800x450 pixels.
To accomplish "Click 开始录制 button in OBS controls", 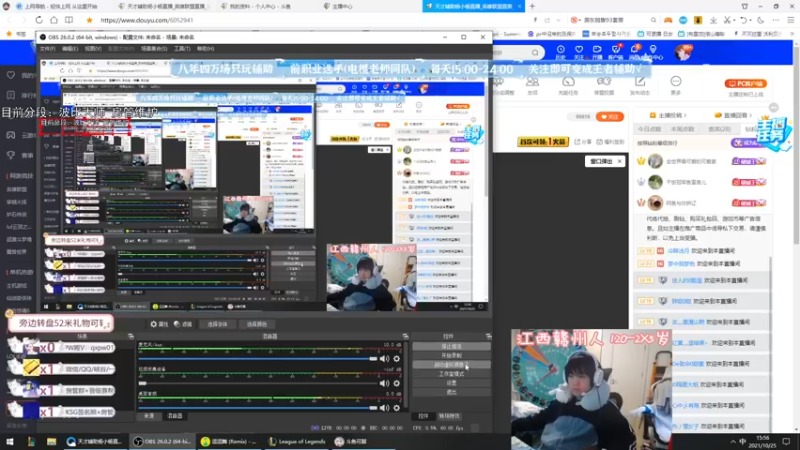I will click(451, 356).
